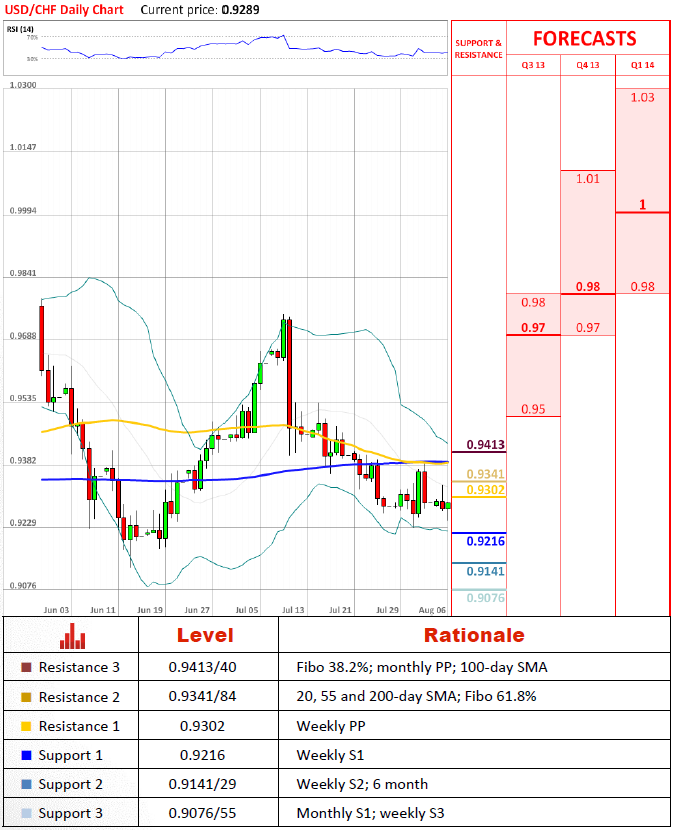Click the 0.9302 level label beside chart

click(486, 490)
